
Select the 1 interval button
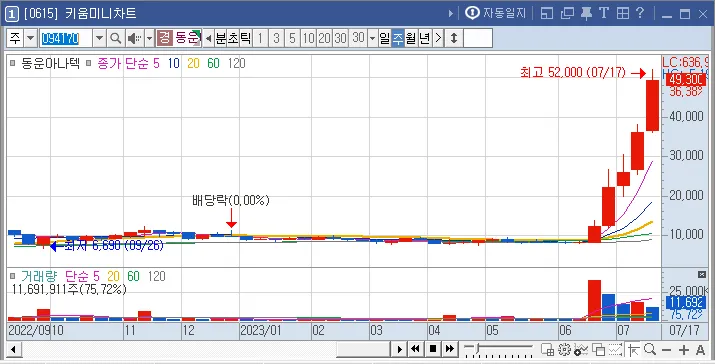pyautogui.click(x=260, y=38)
